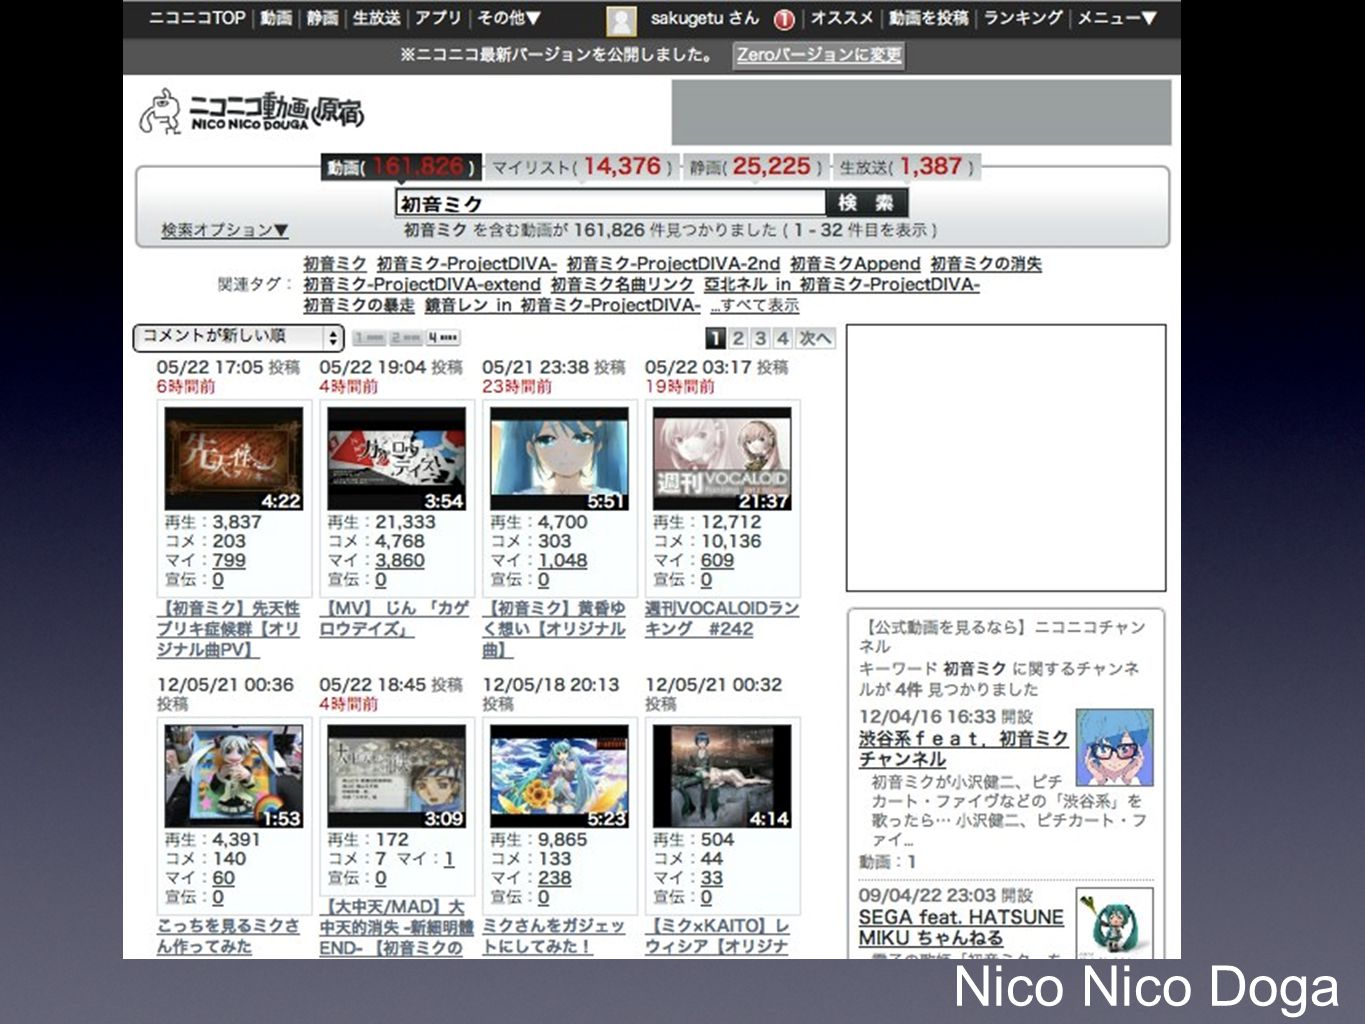
Task: Go to ニコニコTOP
Action: click(x=197, y=18)
